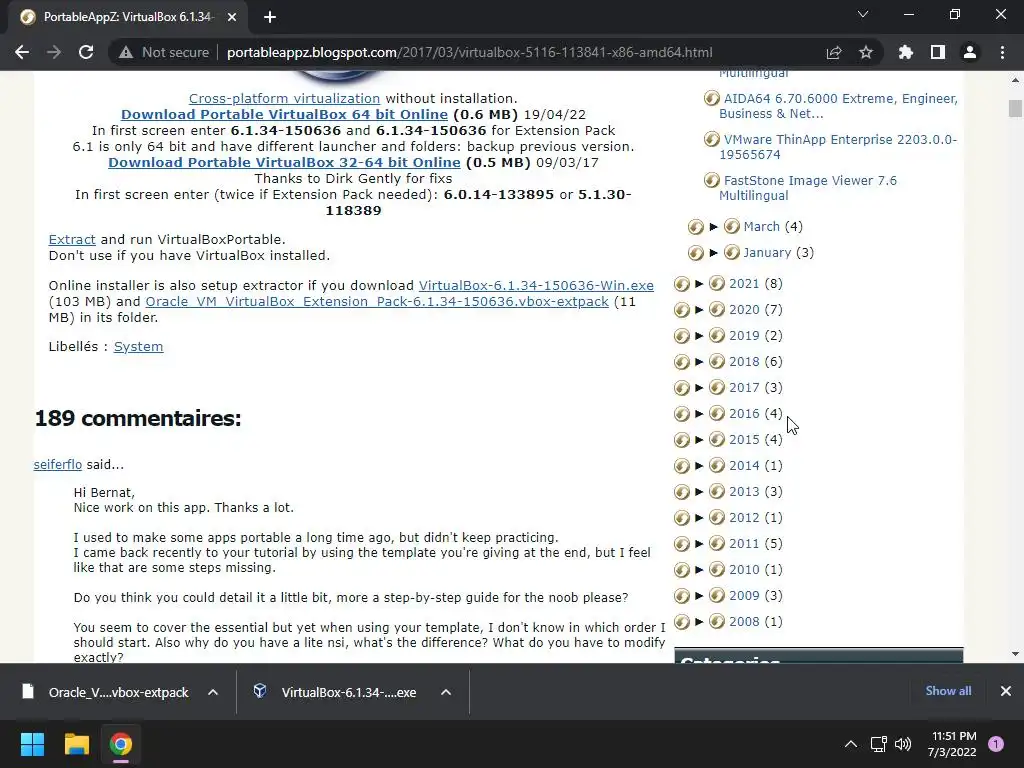The width and height of the screenshot is (1024, 768).
Task: Open the Extract link
Action: 72,240
